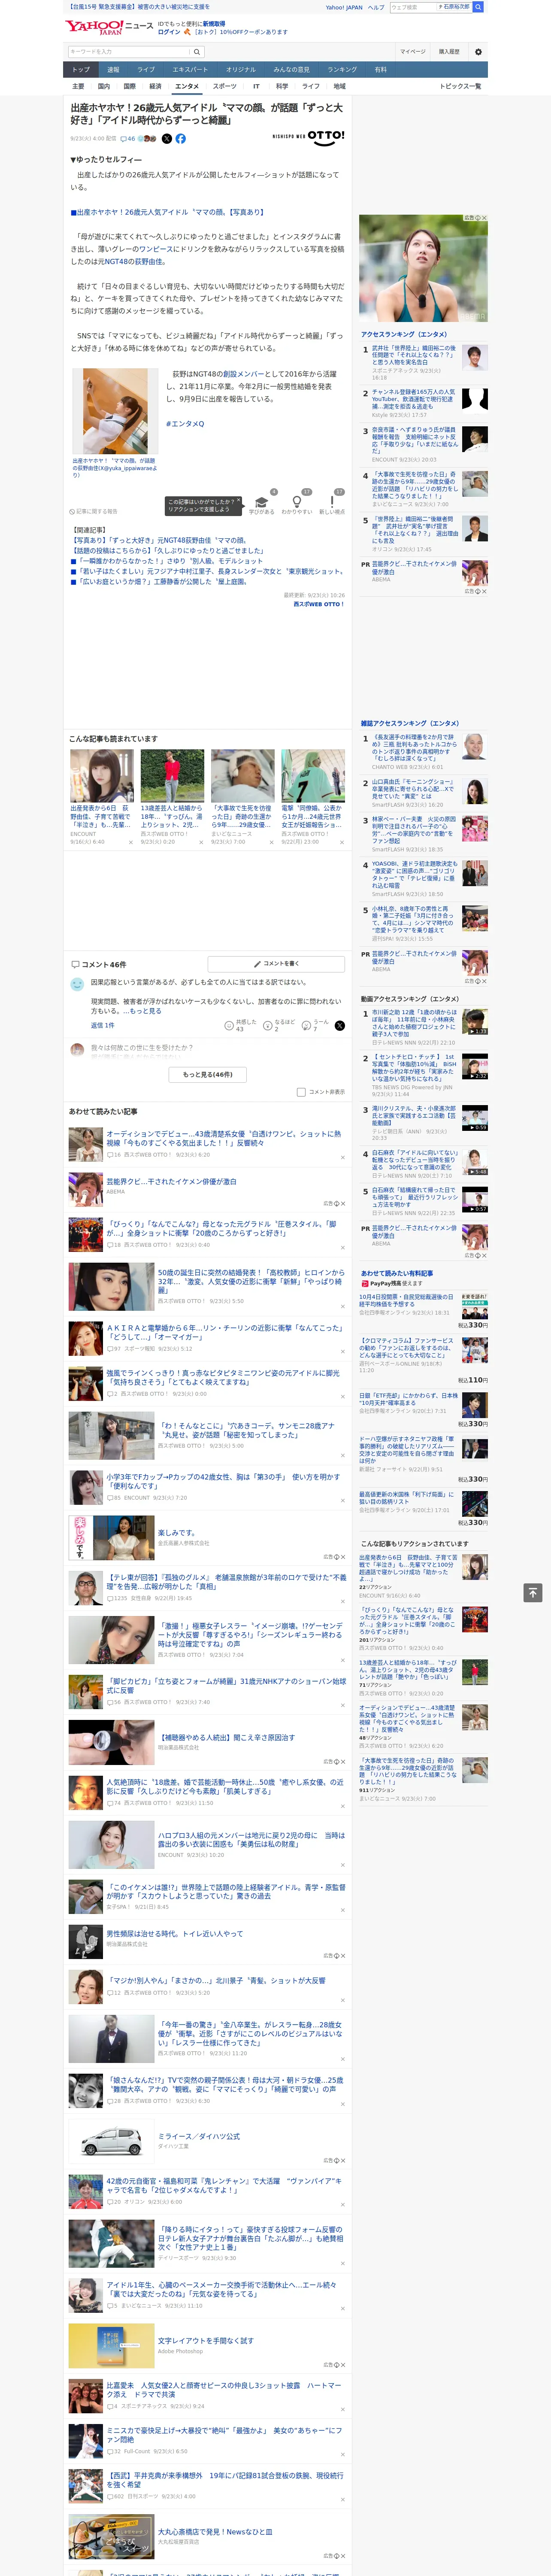
Task: Select ランキング navigation tab
Action: coord(342,70)
